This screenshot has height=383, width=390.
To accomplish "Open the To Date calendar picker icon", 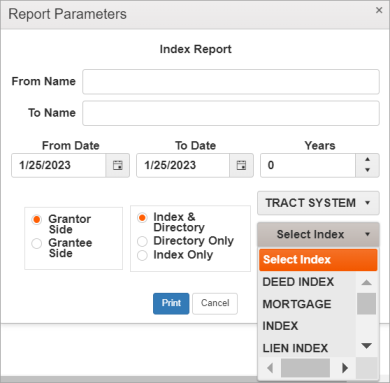I will pos(241,165).
